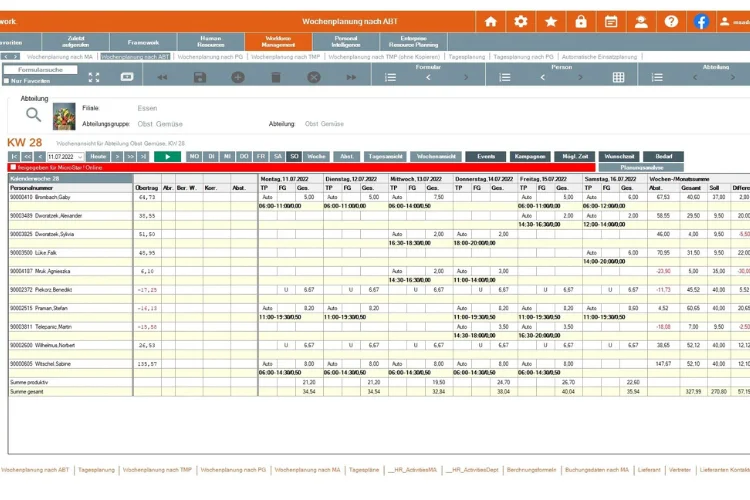Toggle fullscreen with the expand arrows icon

(94, 78)
